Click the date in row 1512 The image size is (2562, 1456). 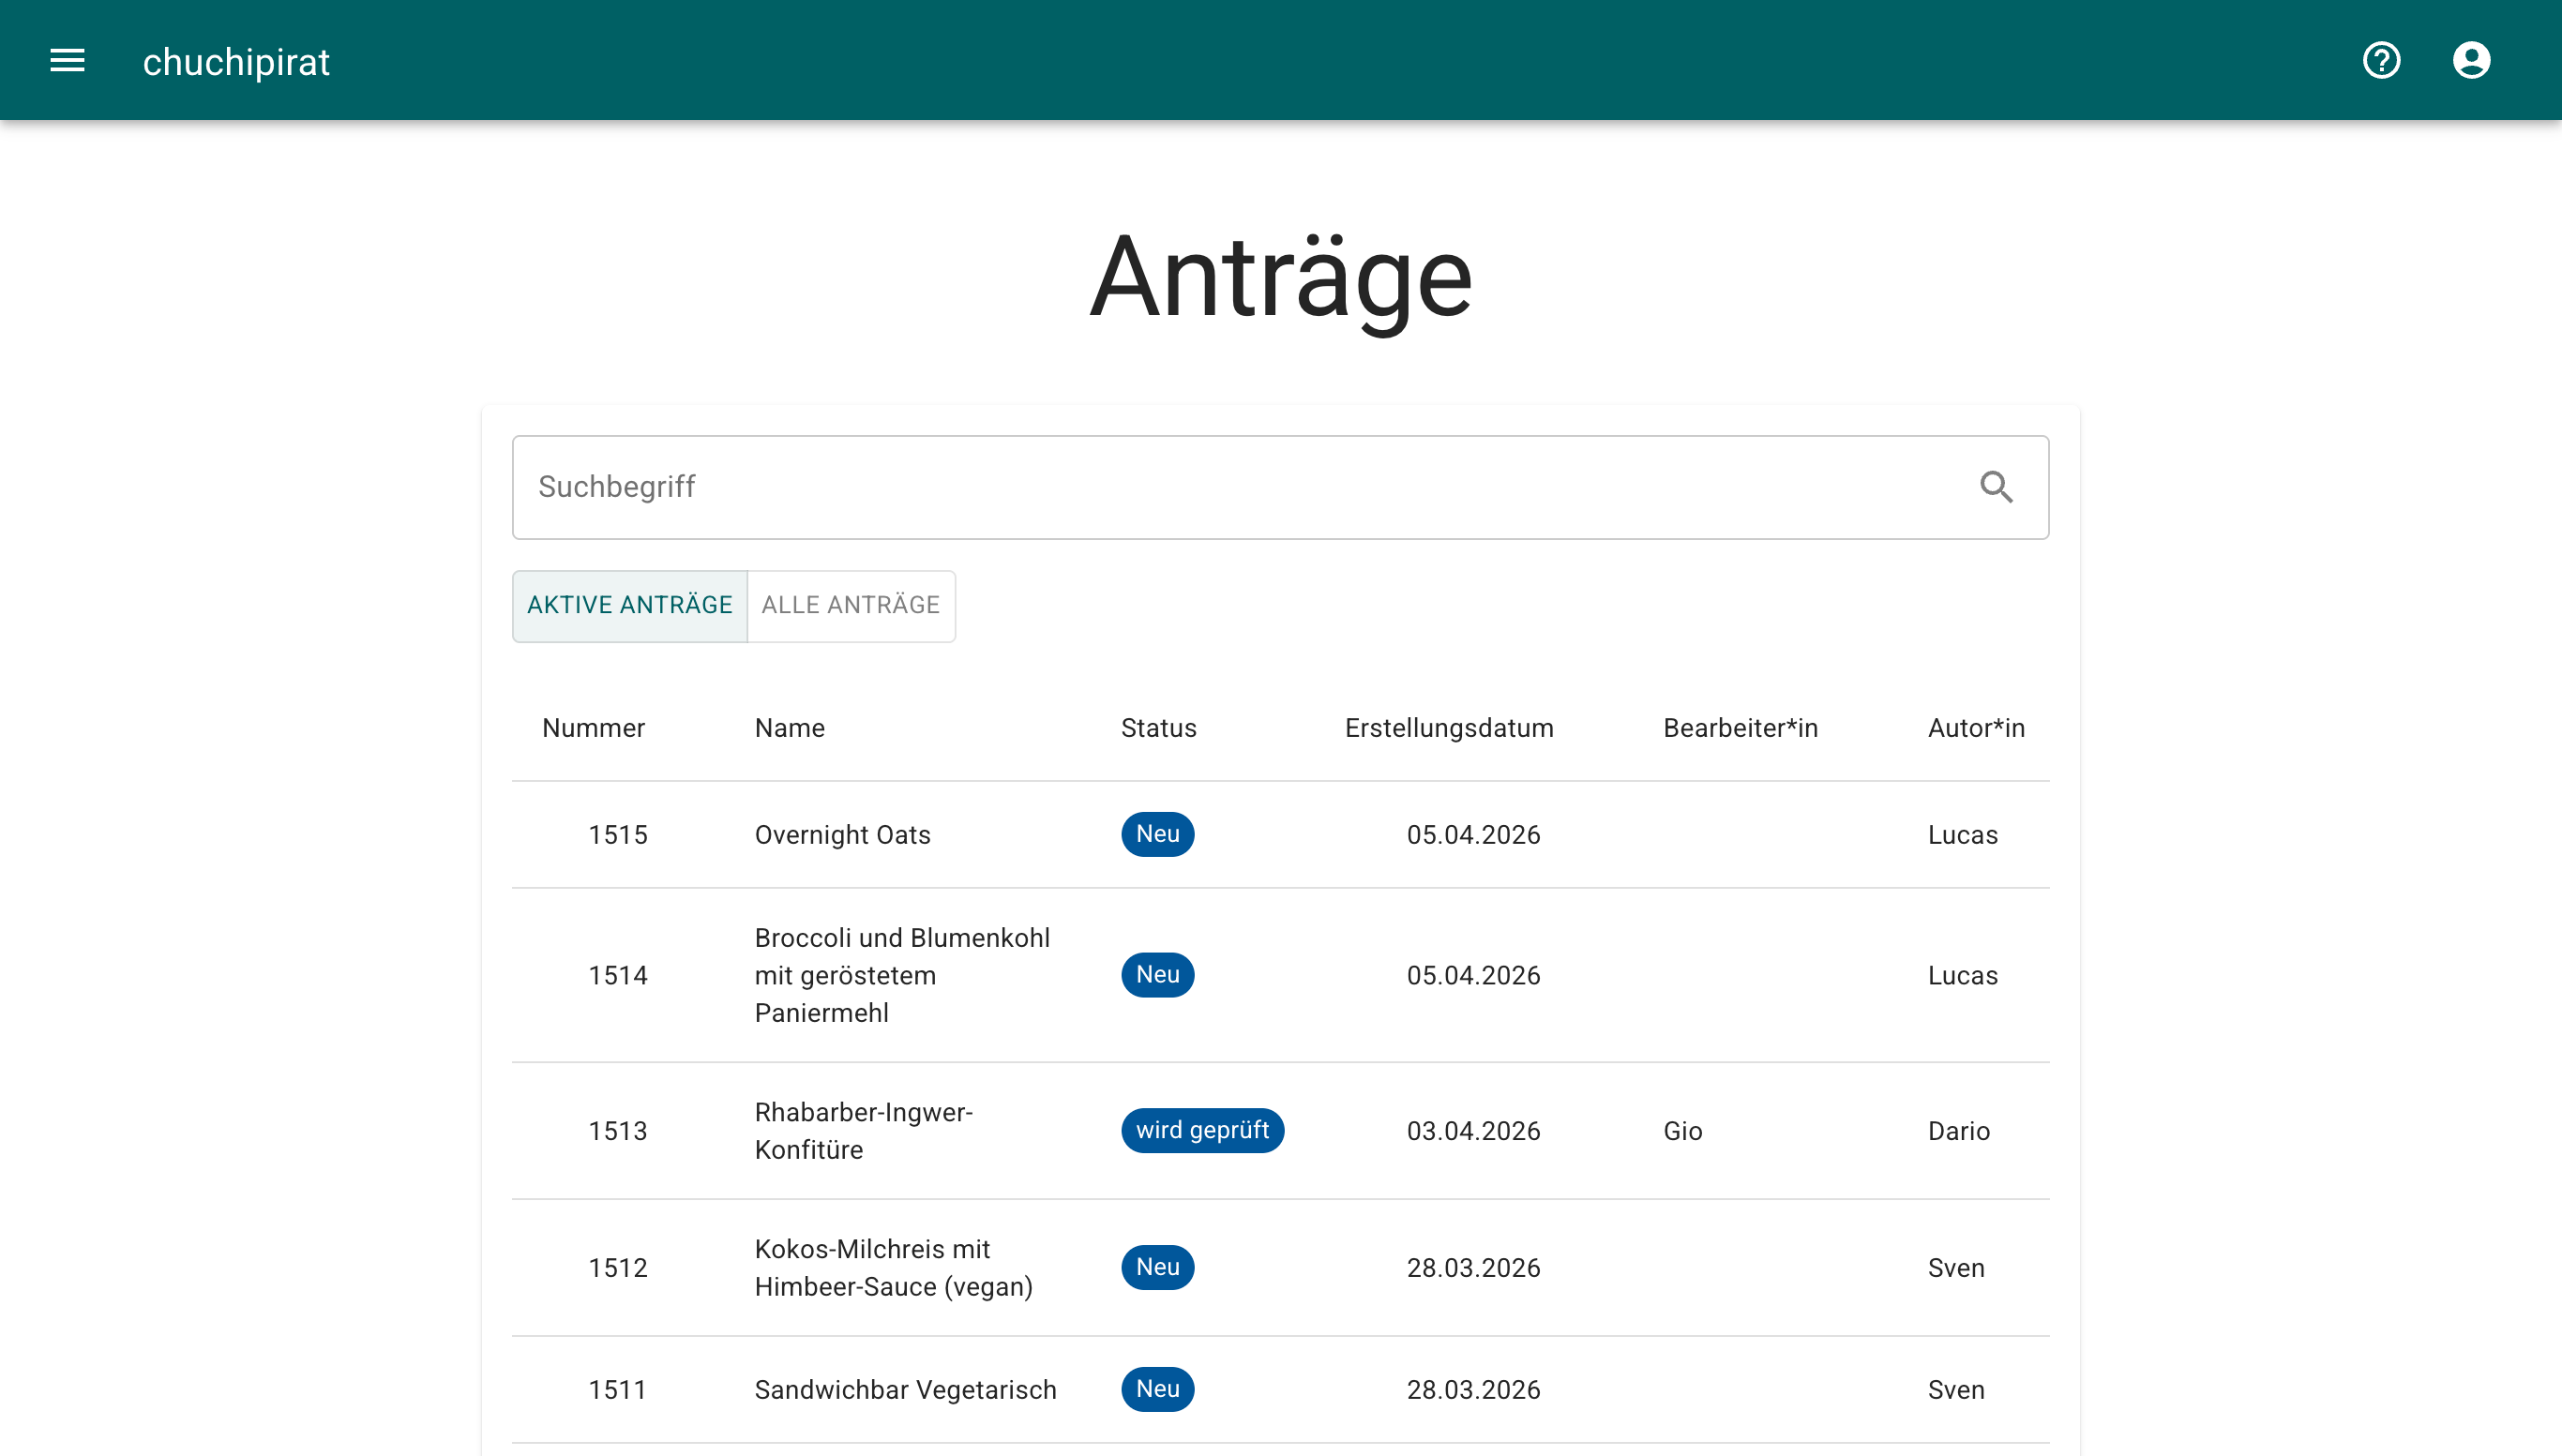(1473, 1268)
